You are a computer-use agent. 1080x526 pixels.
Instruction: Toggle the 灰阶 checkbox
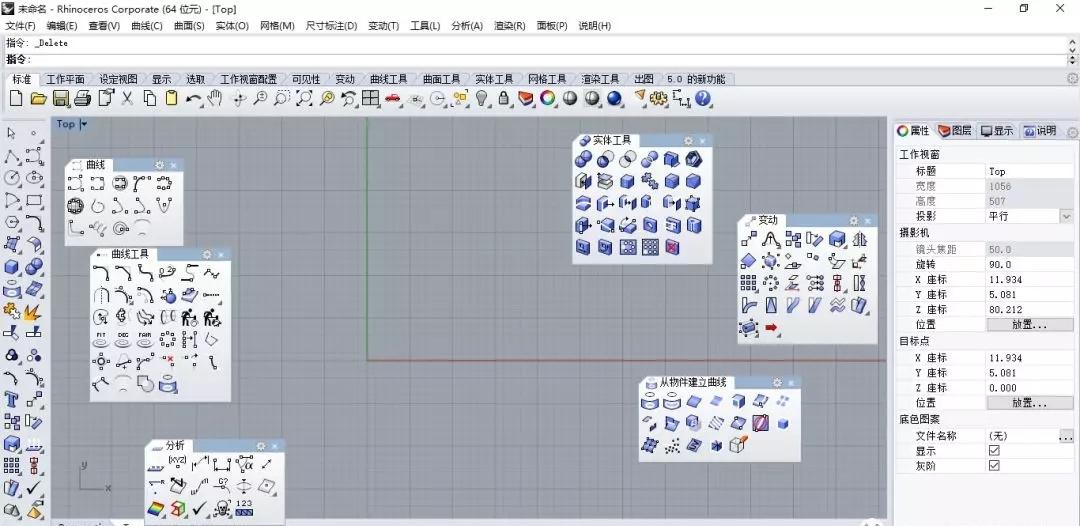coord(994,465)
